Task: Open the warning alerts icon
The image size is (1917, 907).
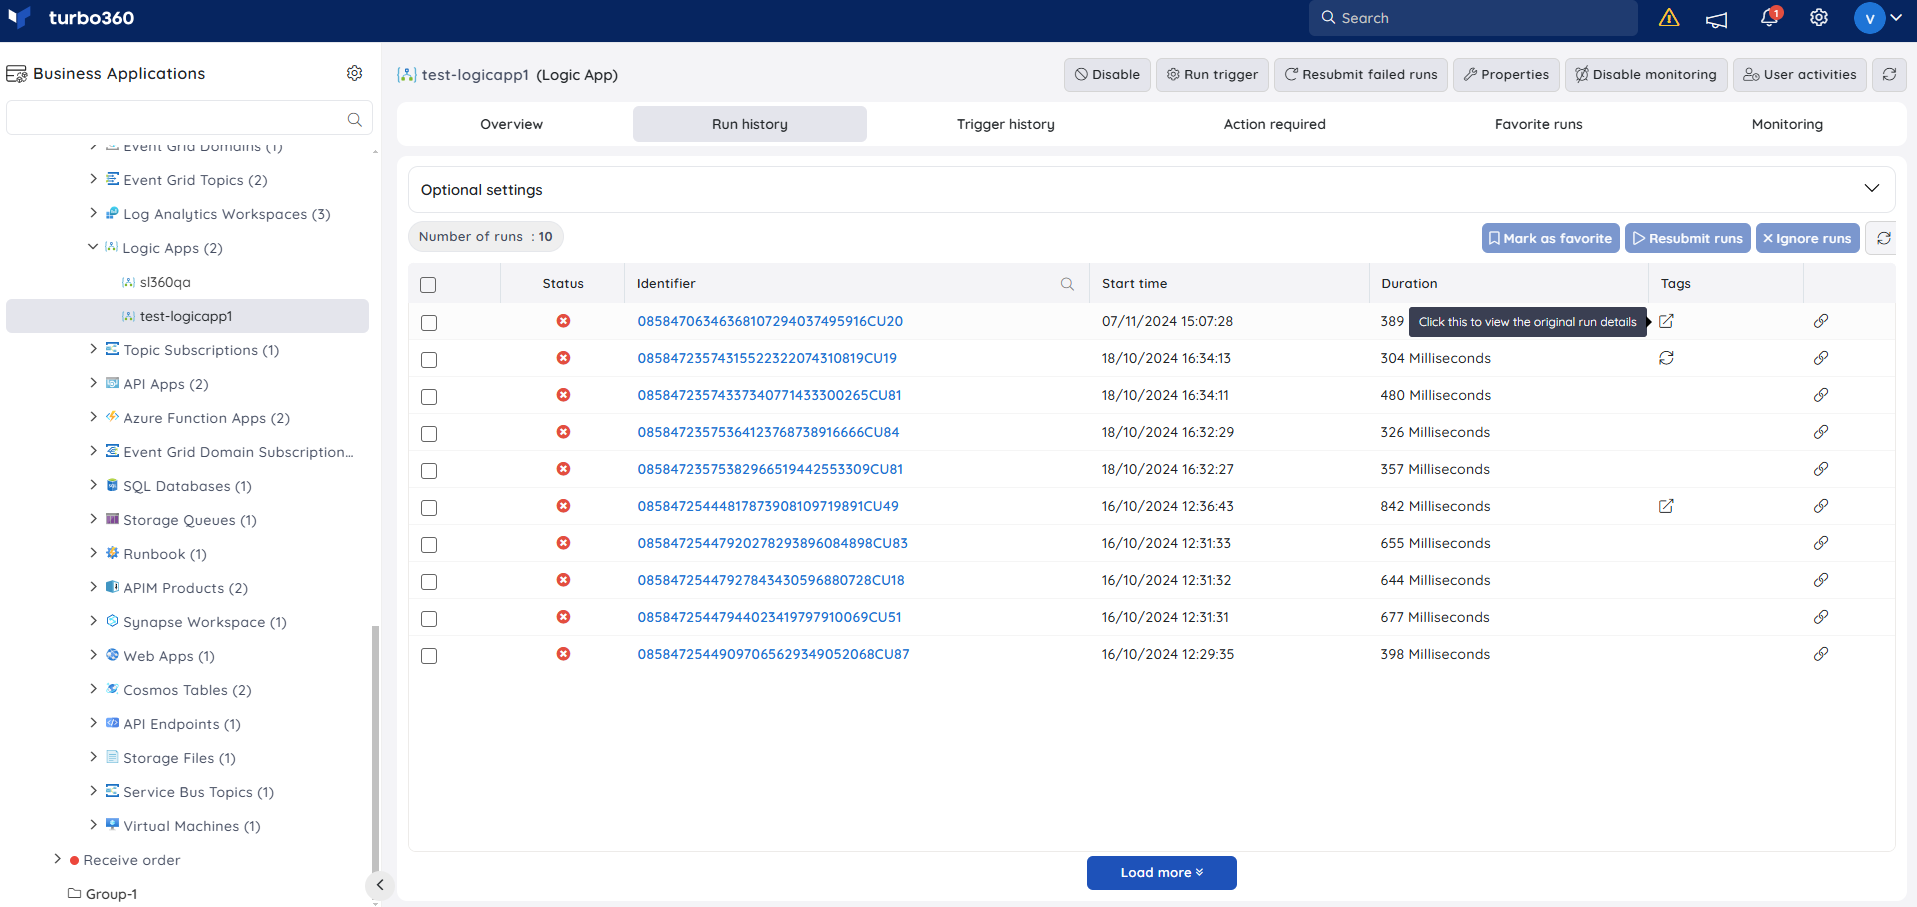Action: (1669, 18)
